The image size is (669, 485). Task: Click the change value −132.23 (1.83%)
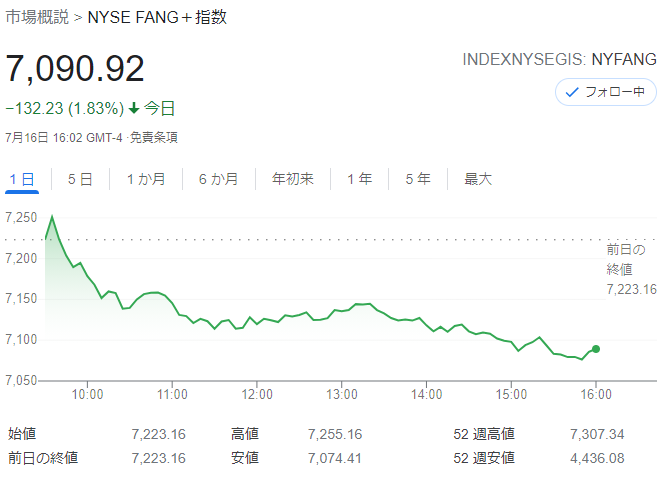tap(65, 108)
